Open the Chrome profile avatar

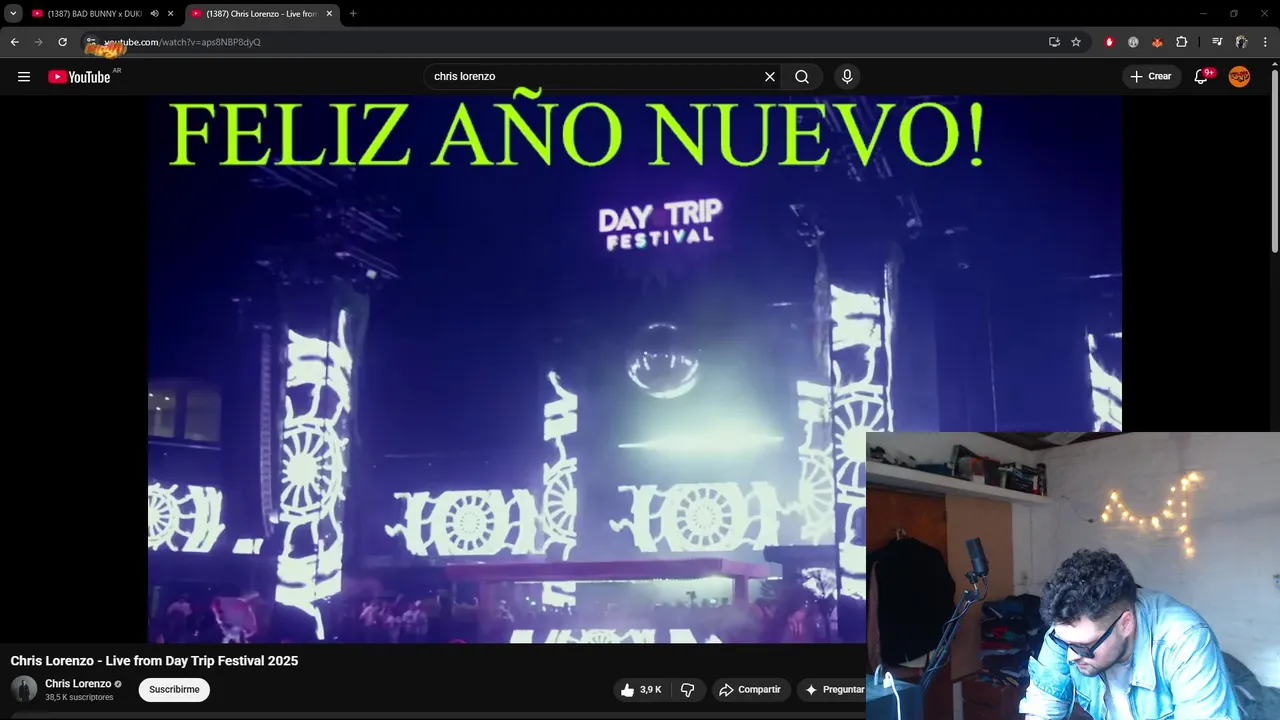[1241, 42]
